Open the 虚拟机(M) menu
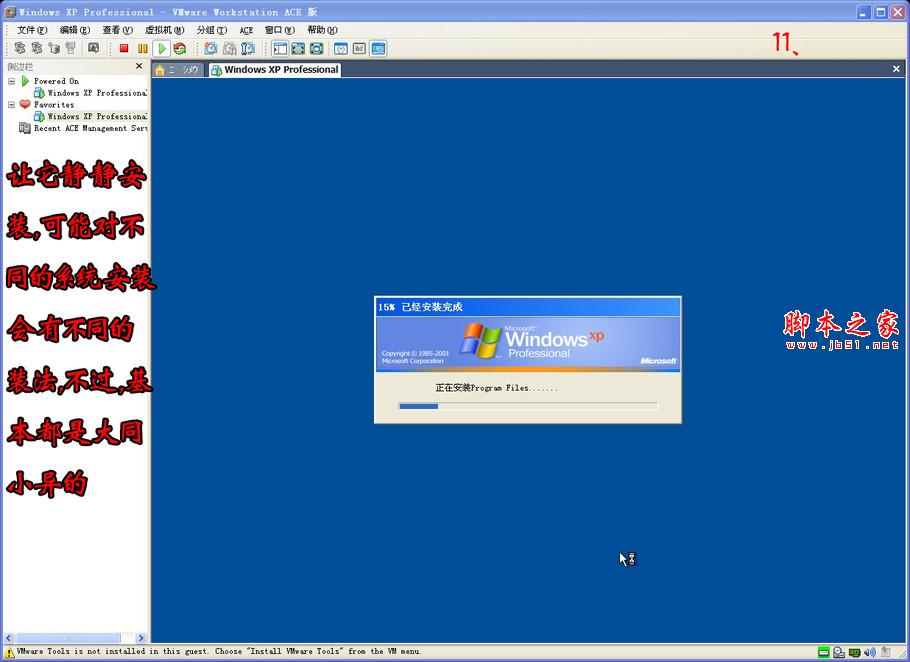 click(165, 30)
